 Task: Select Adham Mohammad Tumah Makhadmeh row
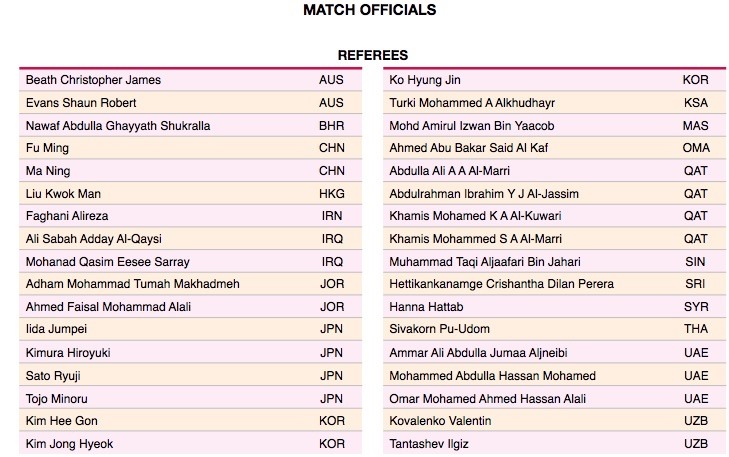point(191,284)
